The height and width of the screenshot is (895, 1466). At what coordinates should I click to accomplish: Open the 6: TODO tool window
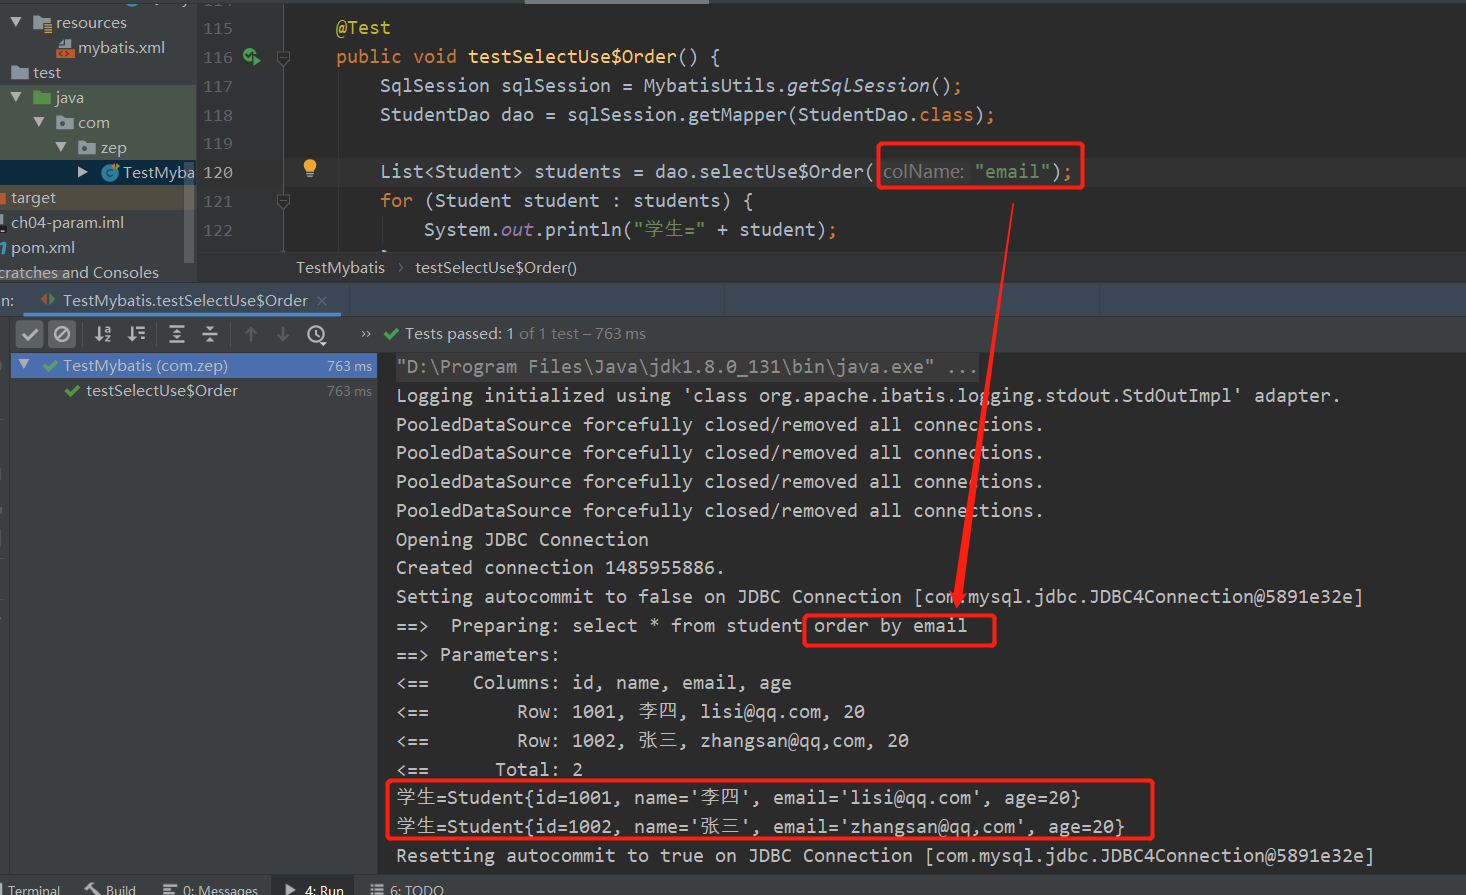(407, 888)
